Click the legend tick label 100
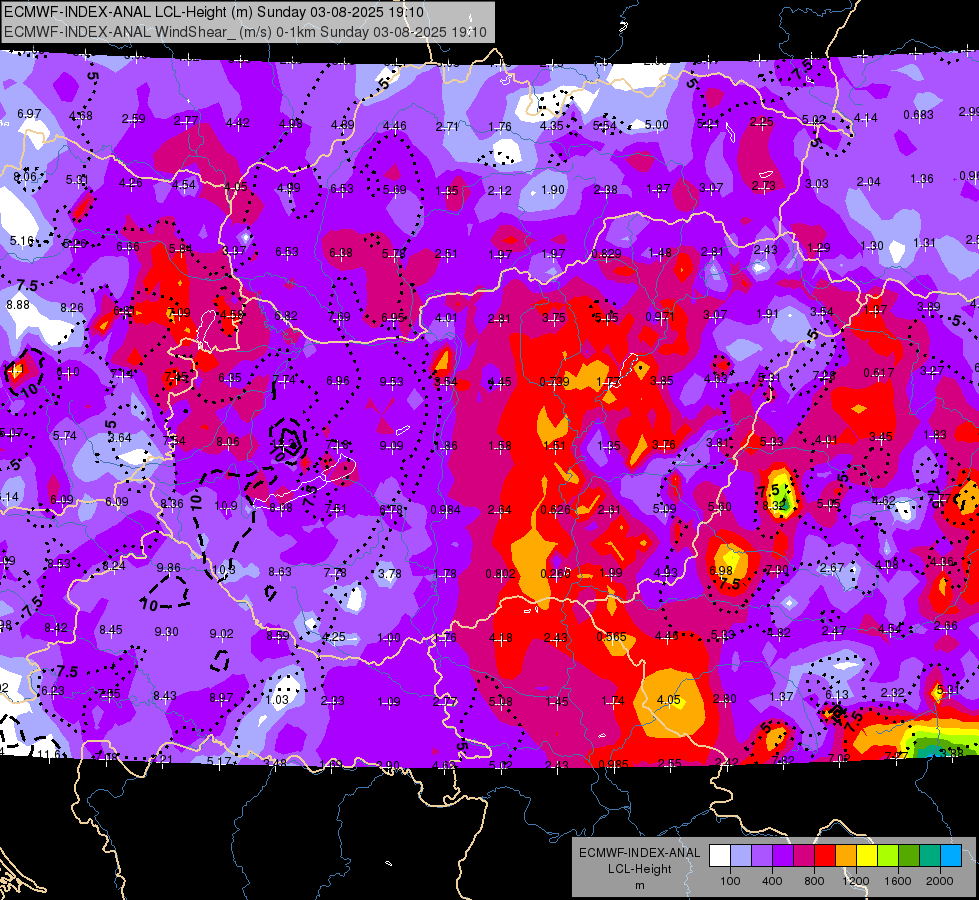979x900 pixels. pos(730,881)
